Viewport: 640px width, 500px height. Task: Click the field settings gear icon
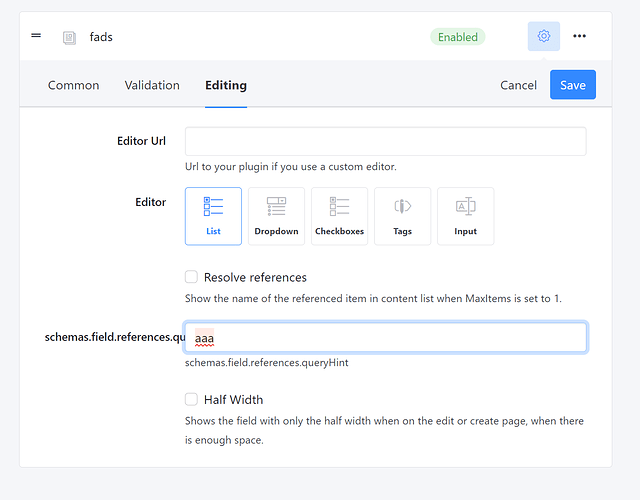(544, 36)
